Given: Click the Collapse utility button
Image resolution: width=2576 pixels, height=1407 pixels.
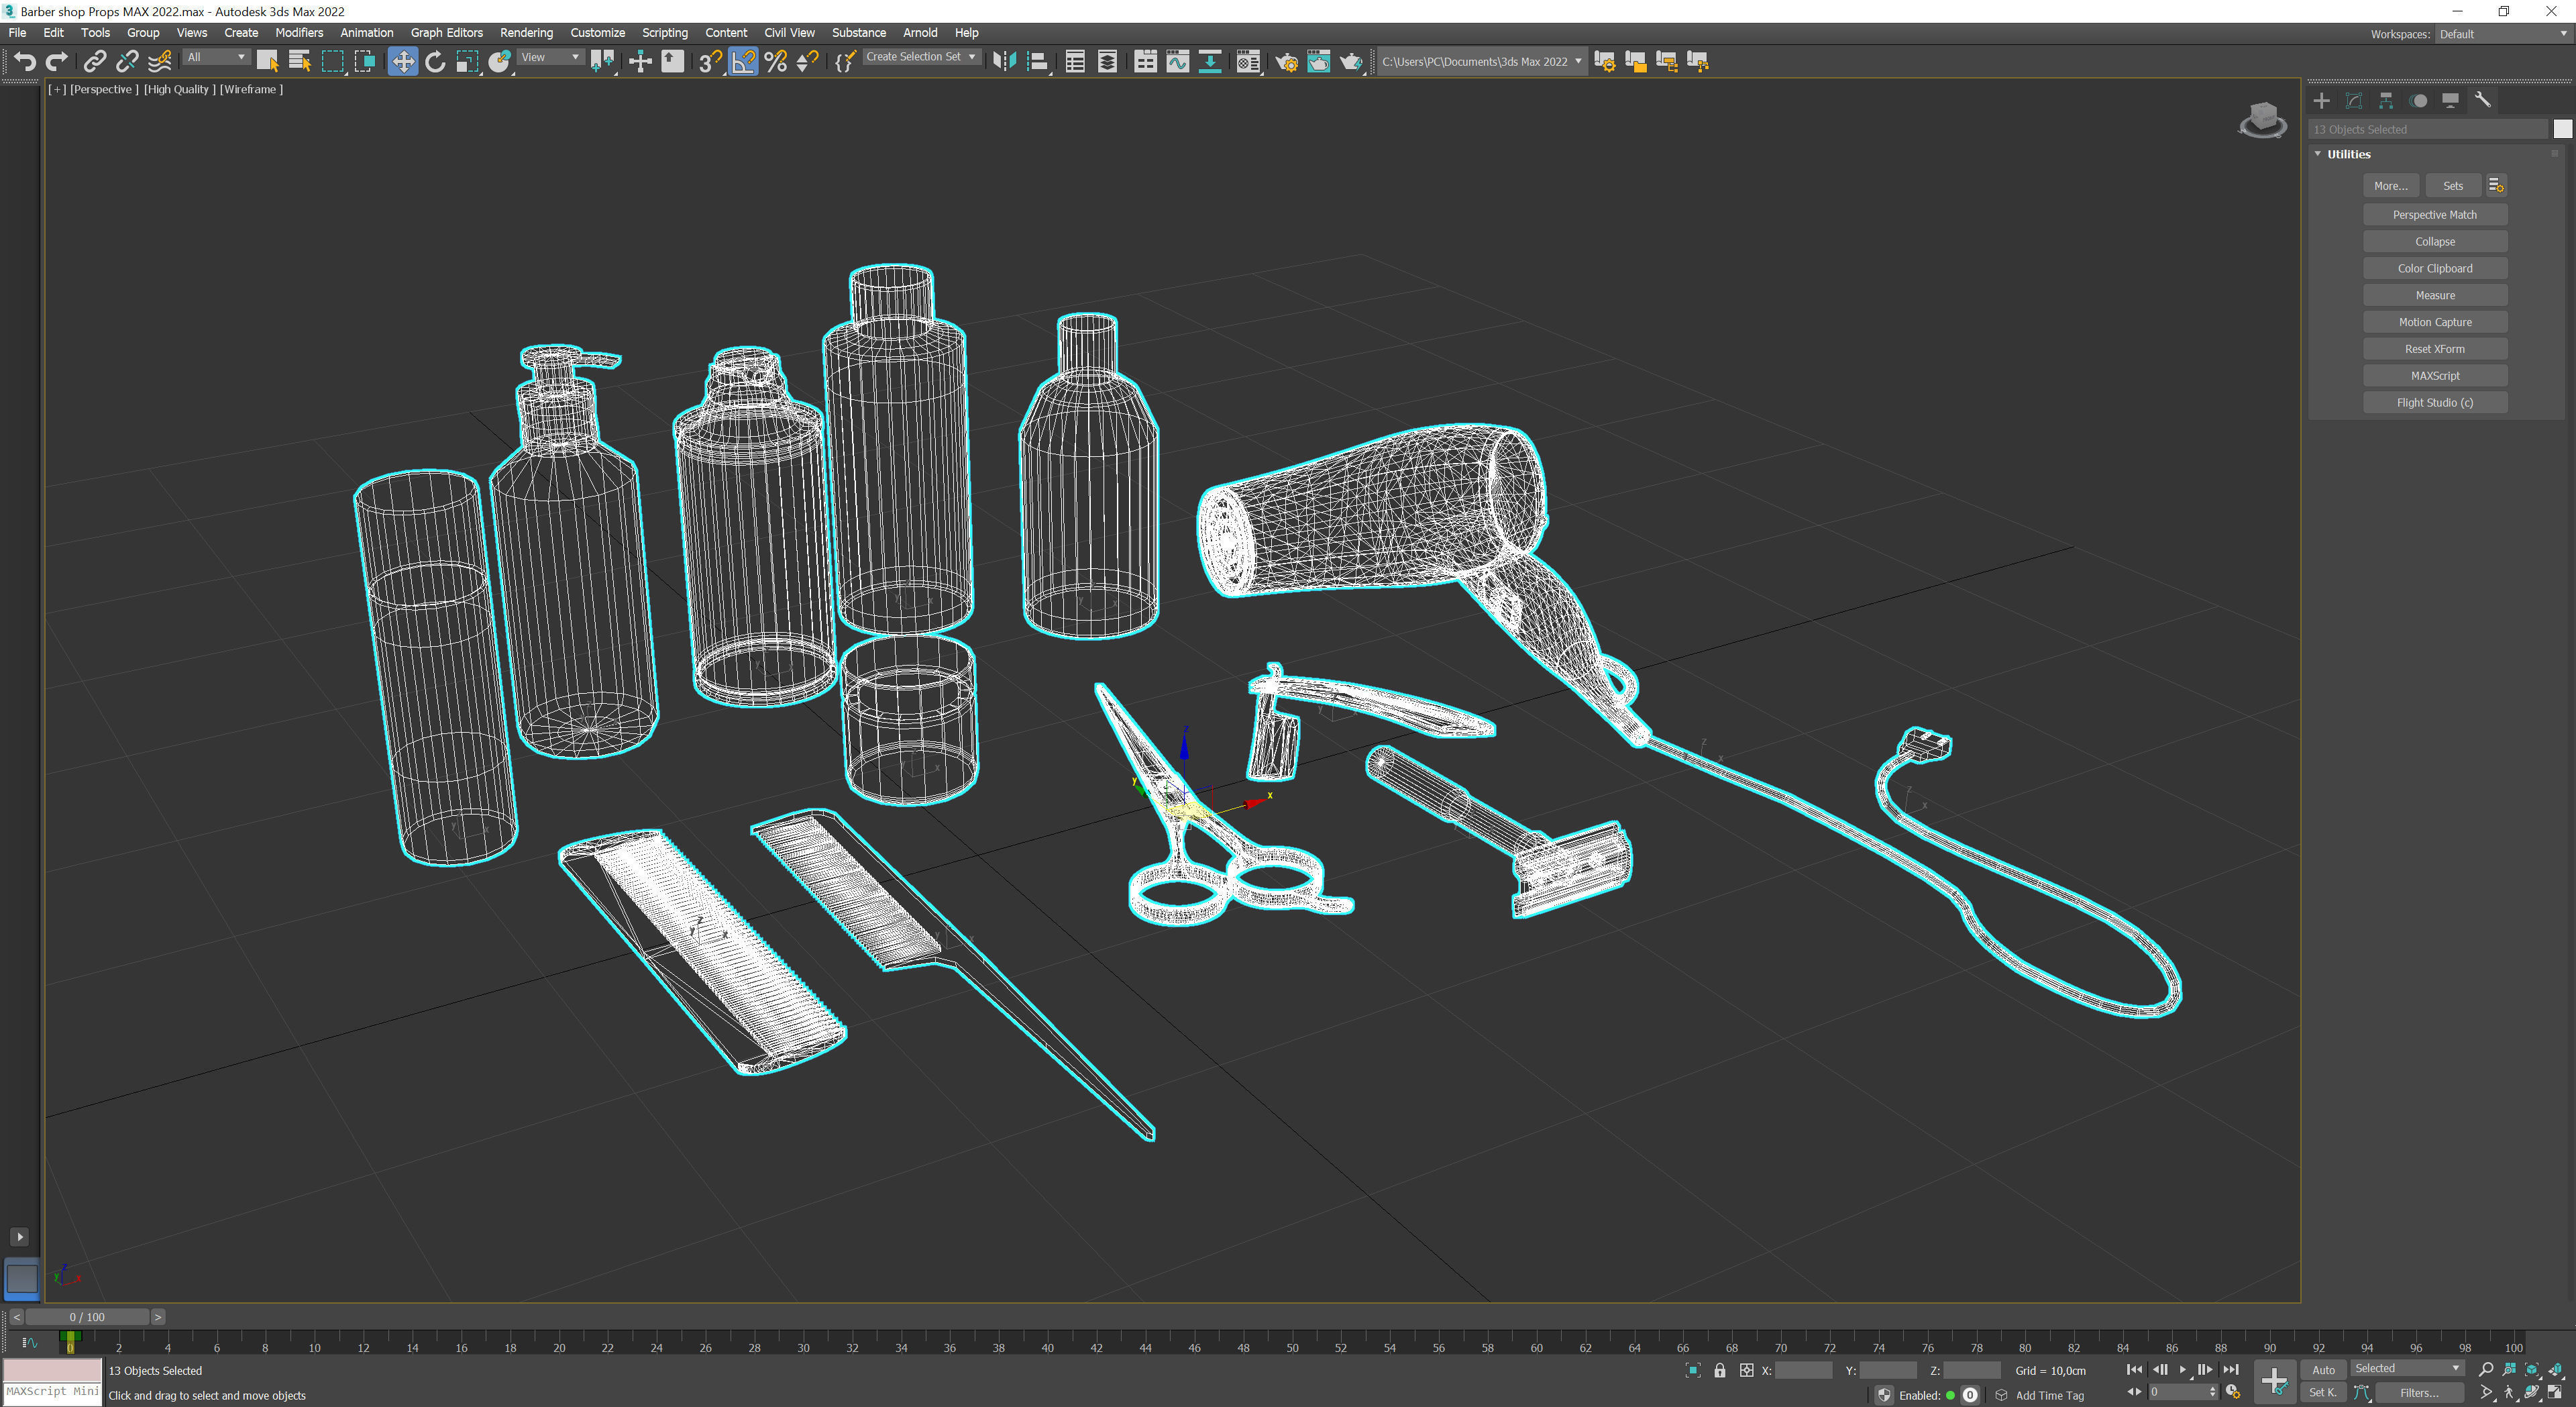Looking at the screenshot, I should 2434,242.
